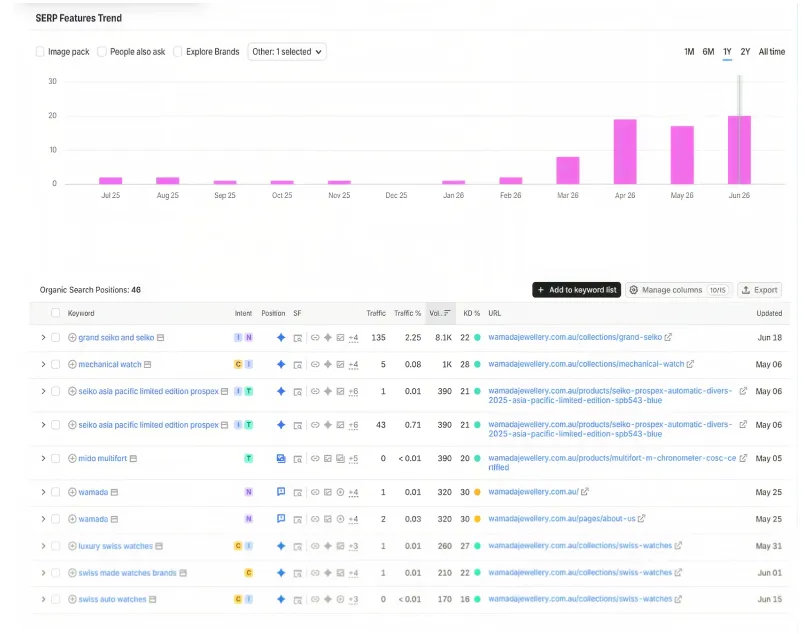Click "+5" more SERP features in "mido multifort" row
The height and width of the screenshot is (634, 810).
pyautogui.click(x=353, y=459)
